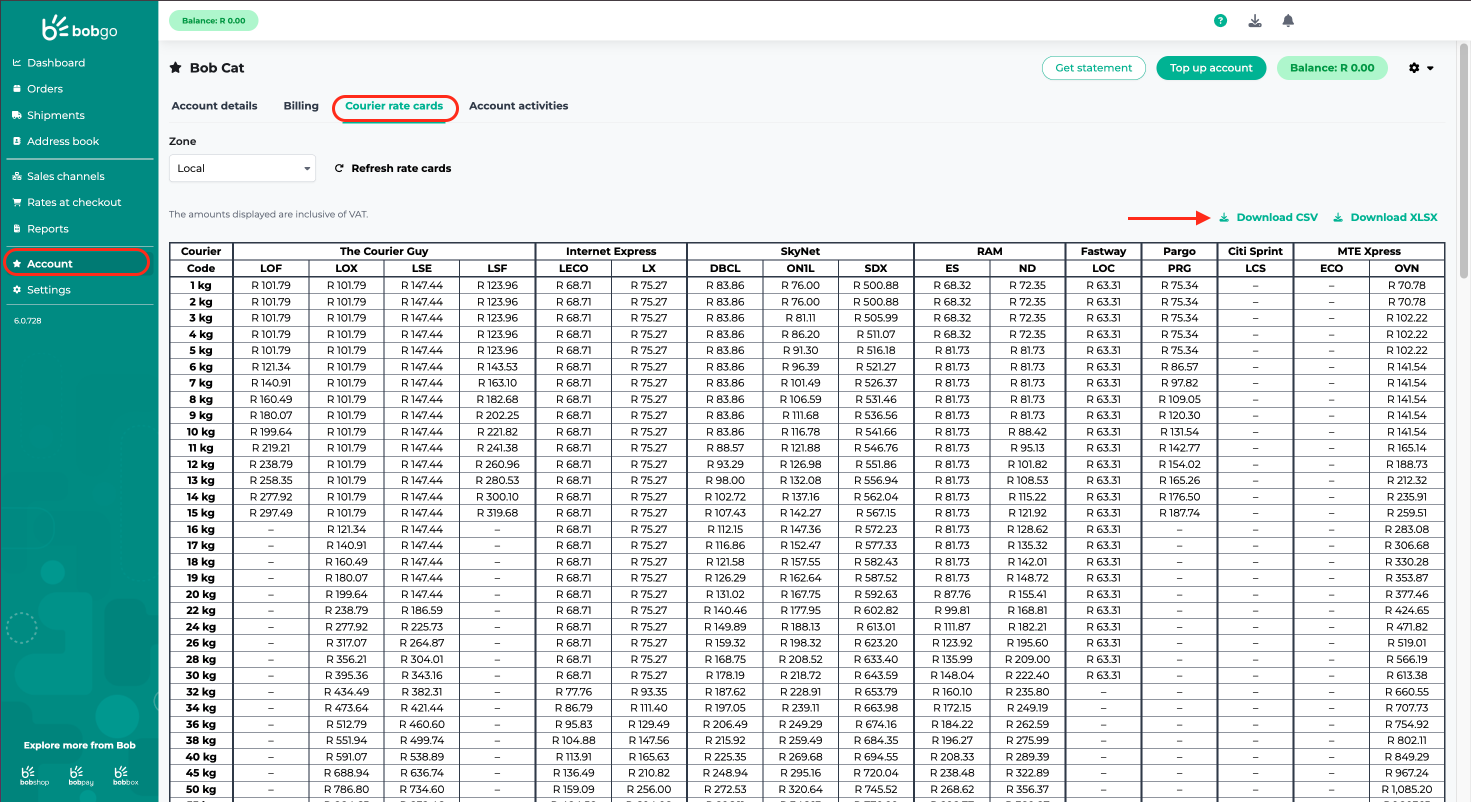Click the VAT inclusive amounts note
This screenshot has height=802, width=1471.
269,214
